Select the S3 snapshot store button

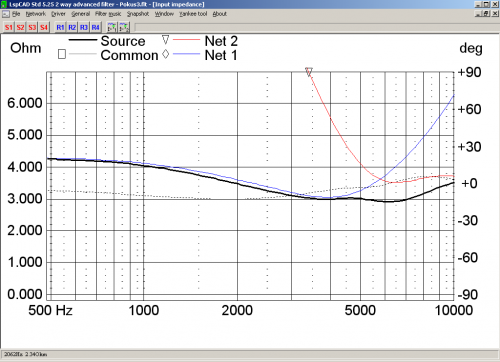pos(32,27)
